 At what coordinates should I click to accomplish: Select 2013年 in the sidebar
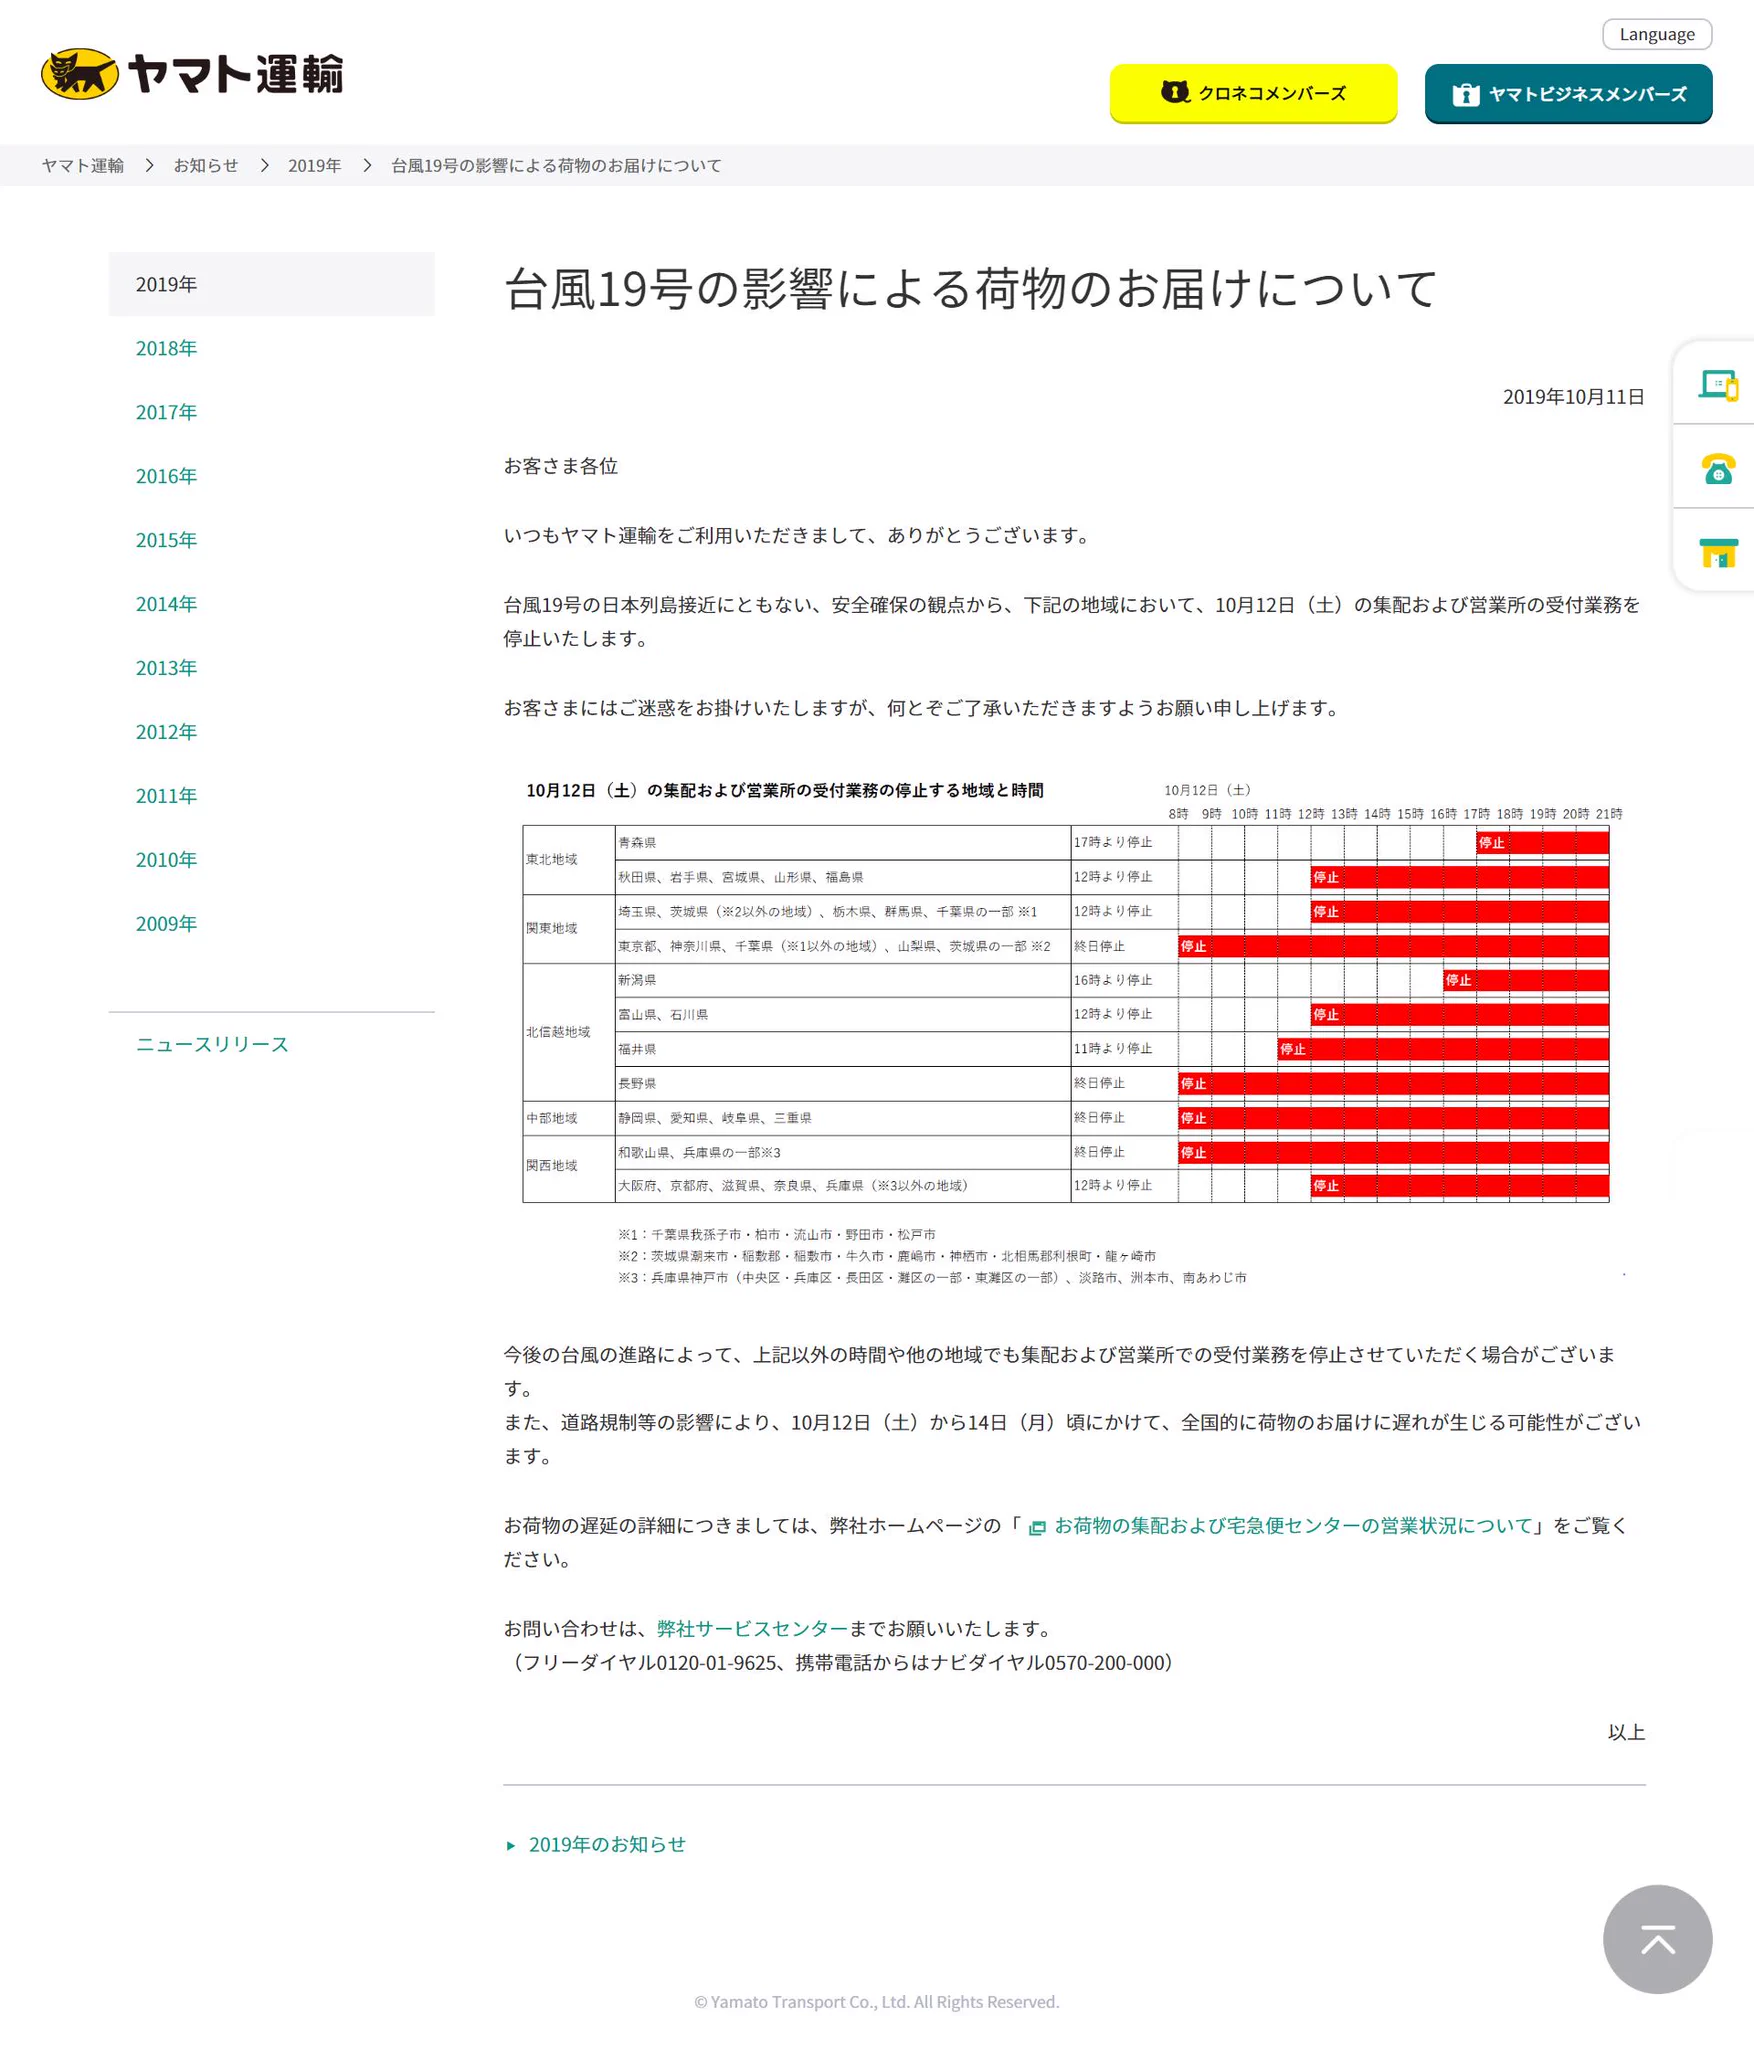tap(166, 668)
